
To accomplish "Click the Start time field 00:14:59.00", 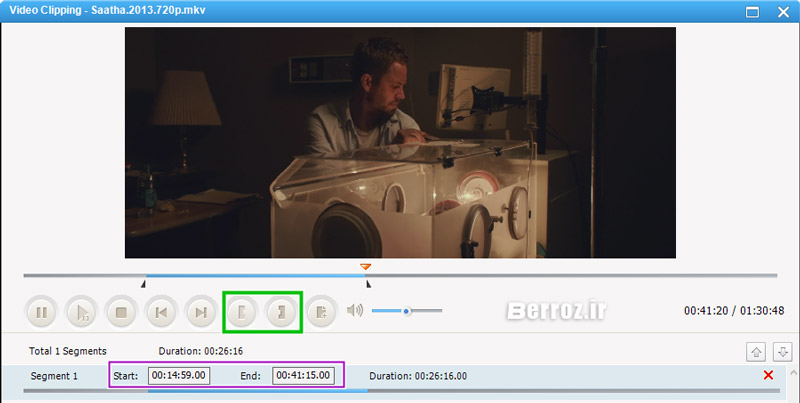I will (x=179, y=376).
